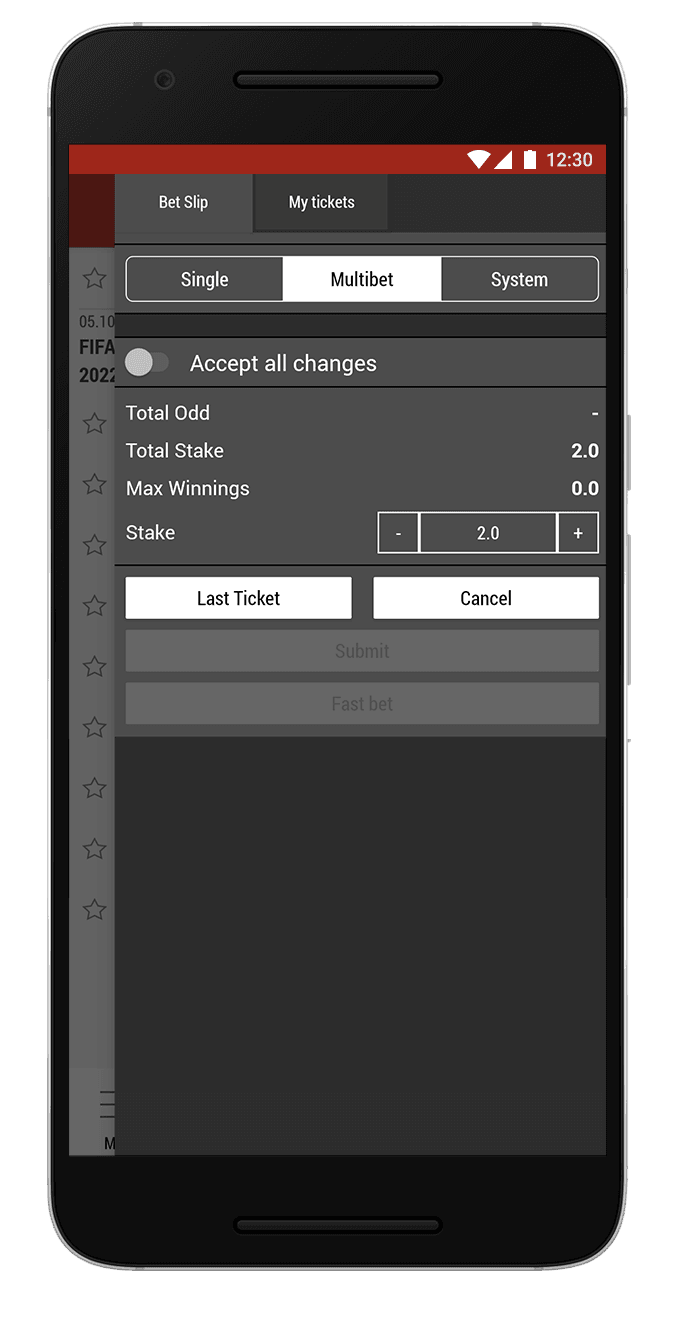This screenshot has width=678, height=1317.
Task: Select the Single bet type
Action: [204, 280]
